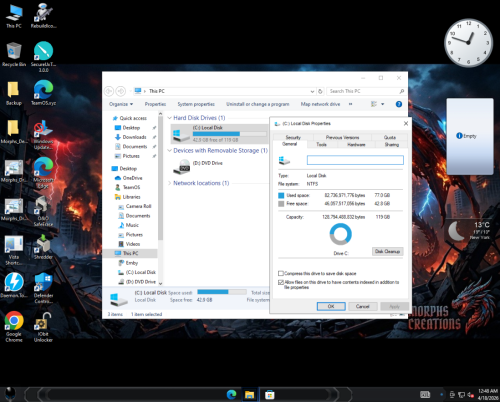Click the Disk Cleanup button
Viewport: 500px width, 402px height.
[x=387, y=251]
